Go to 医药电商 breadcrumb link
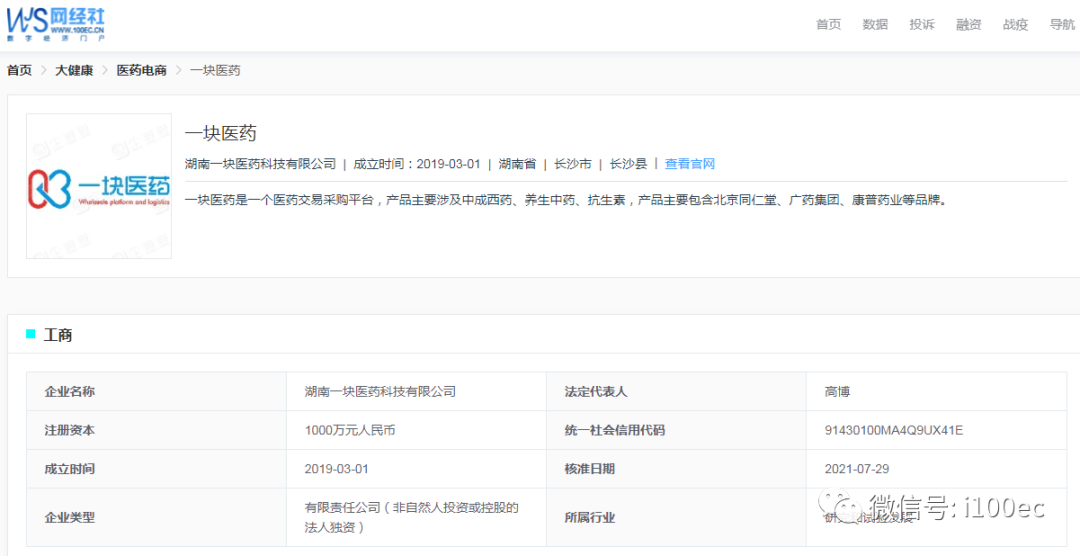This screenshot has width=1080, height=556. 141,70
